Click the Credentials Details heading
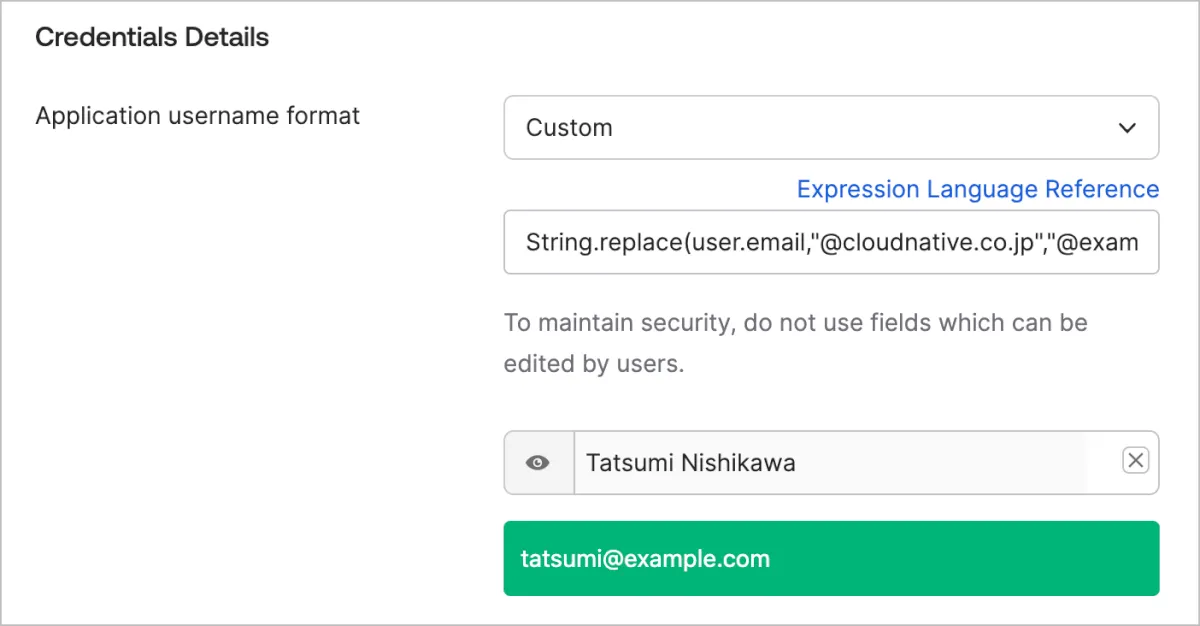1200x626 pixels. click(152, 38)
